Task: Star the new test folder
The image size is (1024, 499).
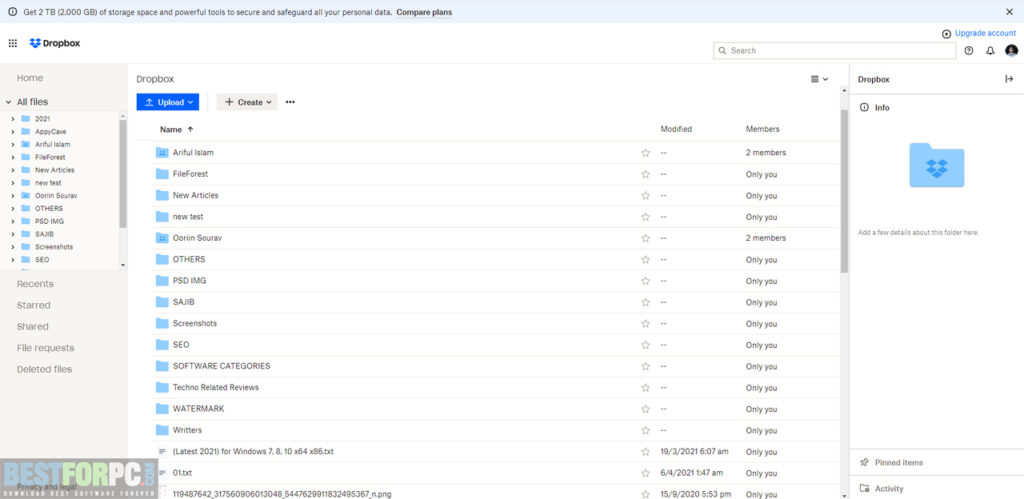Action: click(x=645, y=217)
